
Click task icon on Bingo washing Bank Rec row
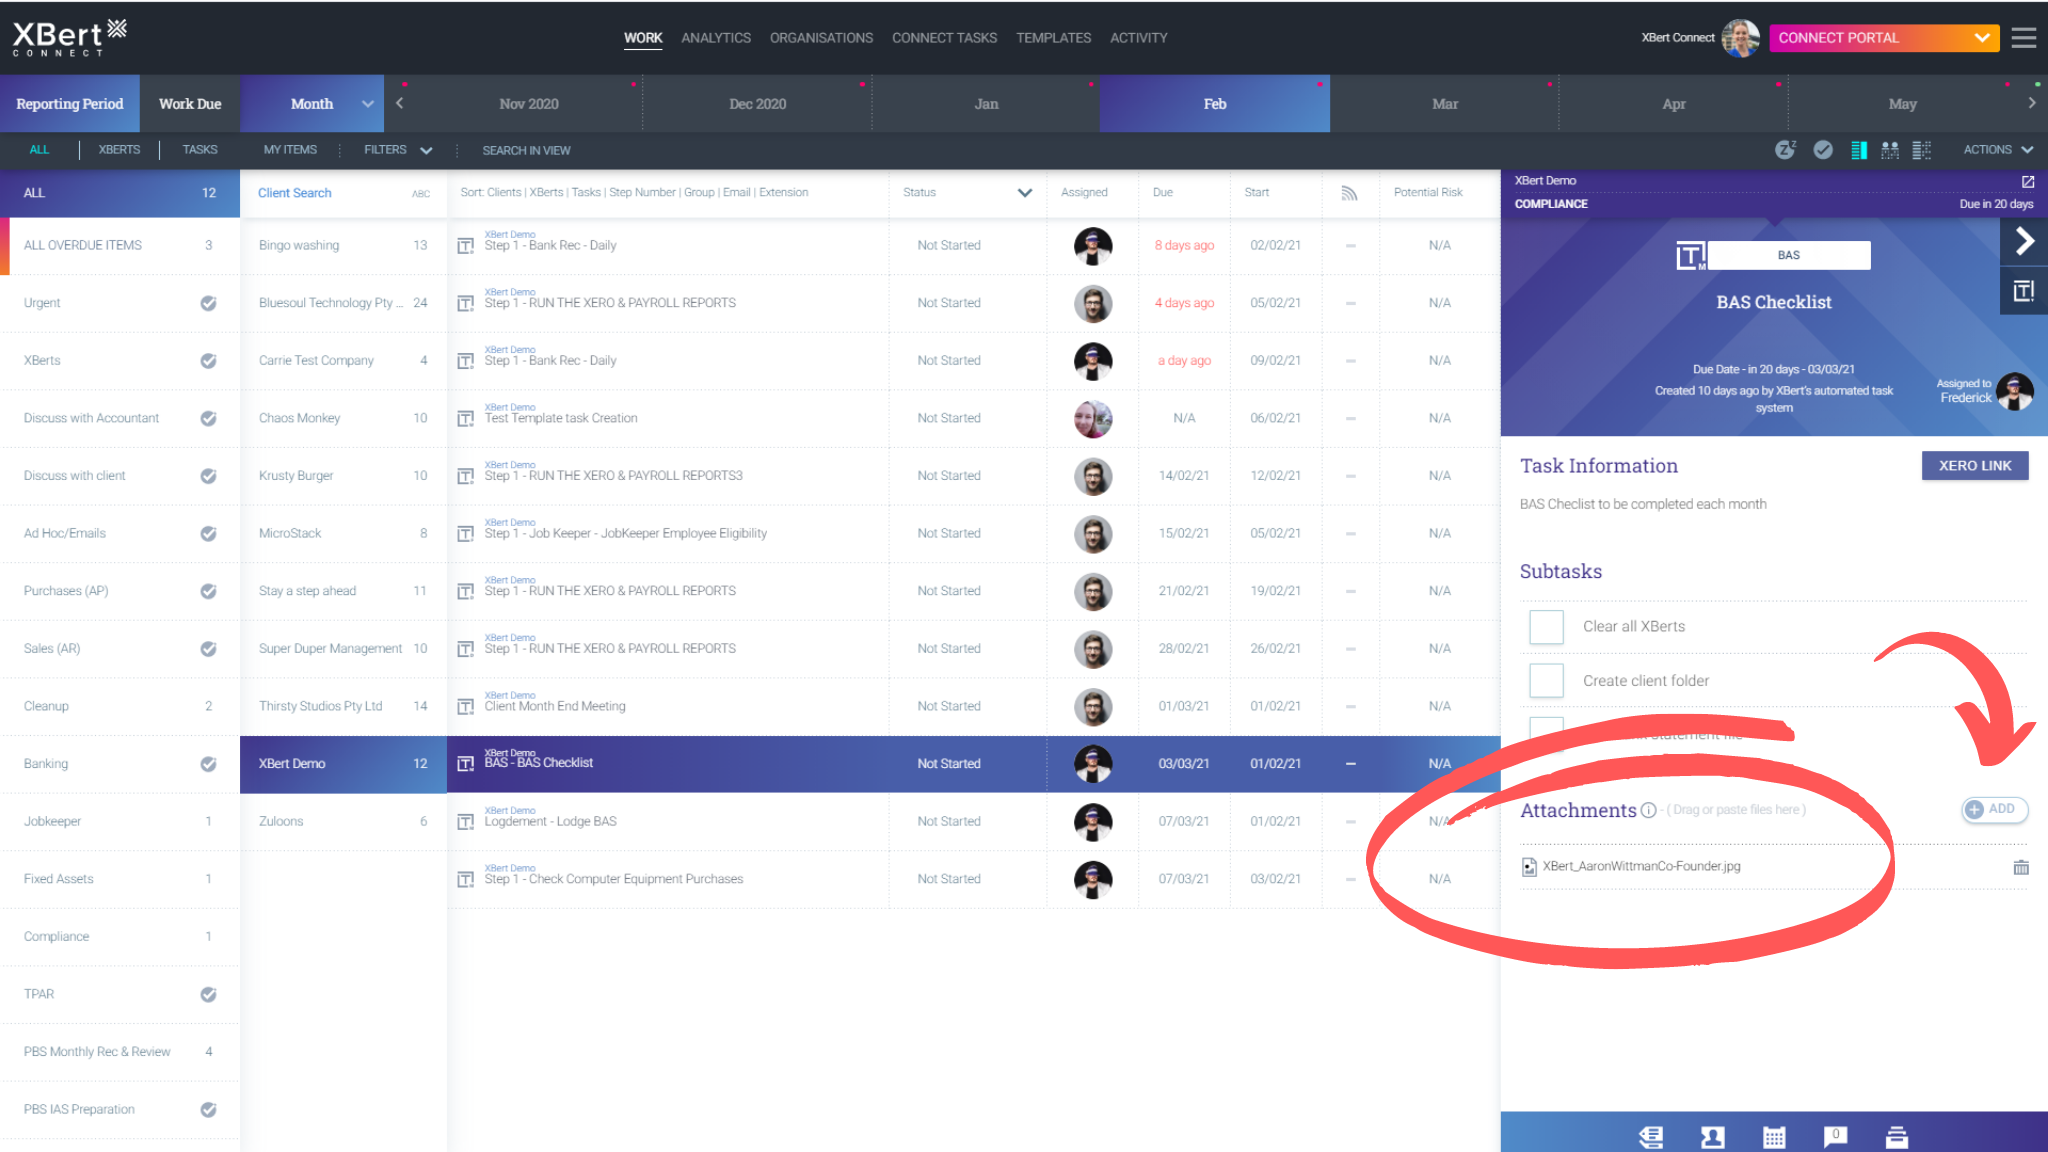pyautogui.click(x=465, y=246)
